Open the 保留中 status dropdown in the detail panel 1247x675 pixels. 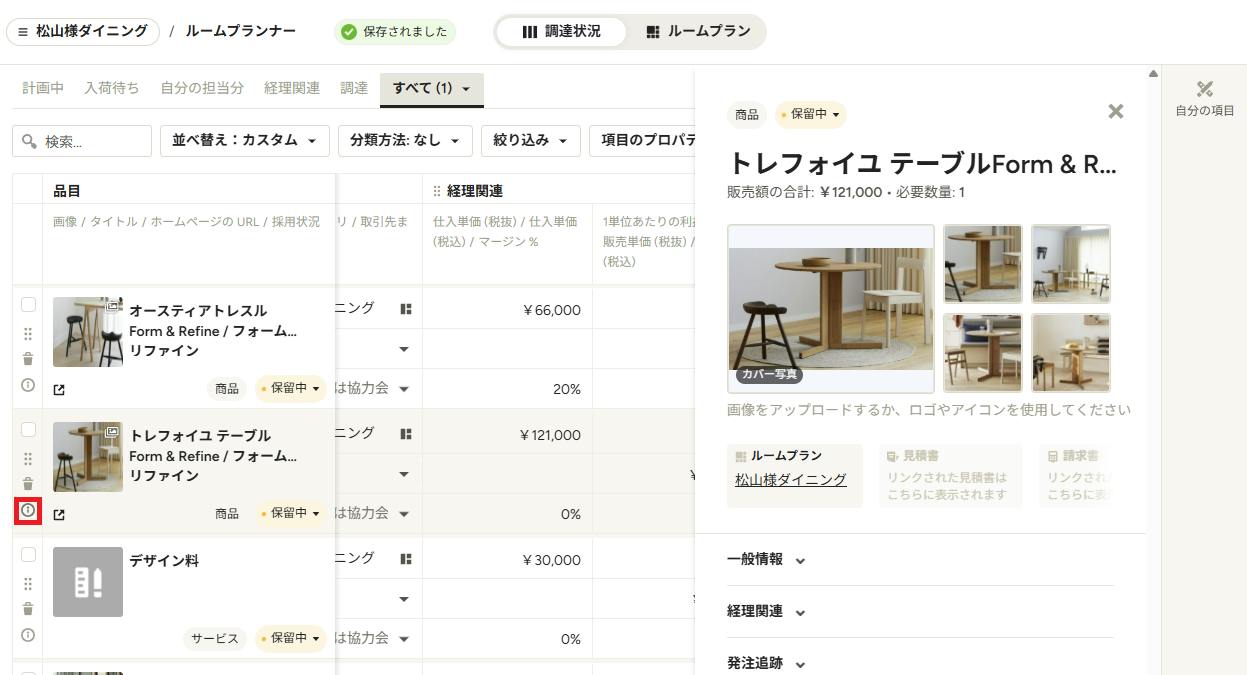click(811, 114)
